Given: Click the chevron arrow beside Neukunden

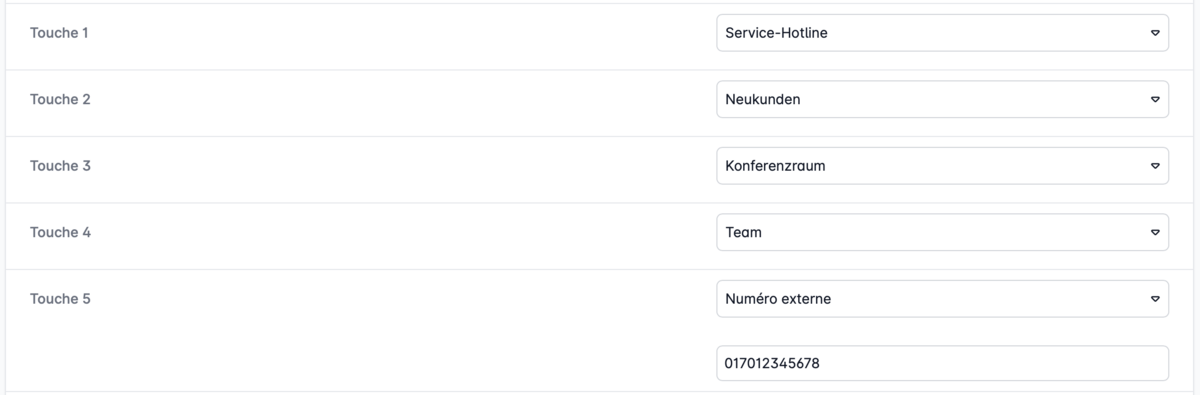Looking at the screenshot, I should coord(1154,100).
